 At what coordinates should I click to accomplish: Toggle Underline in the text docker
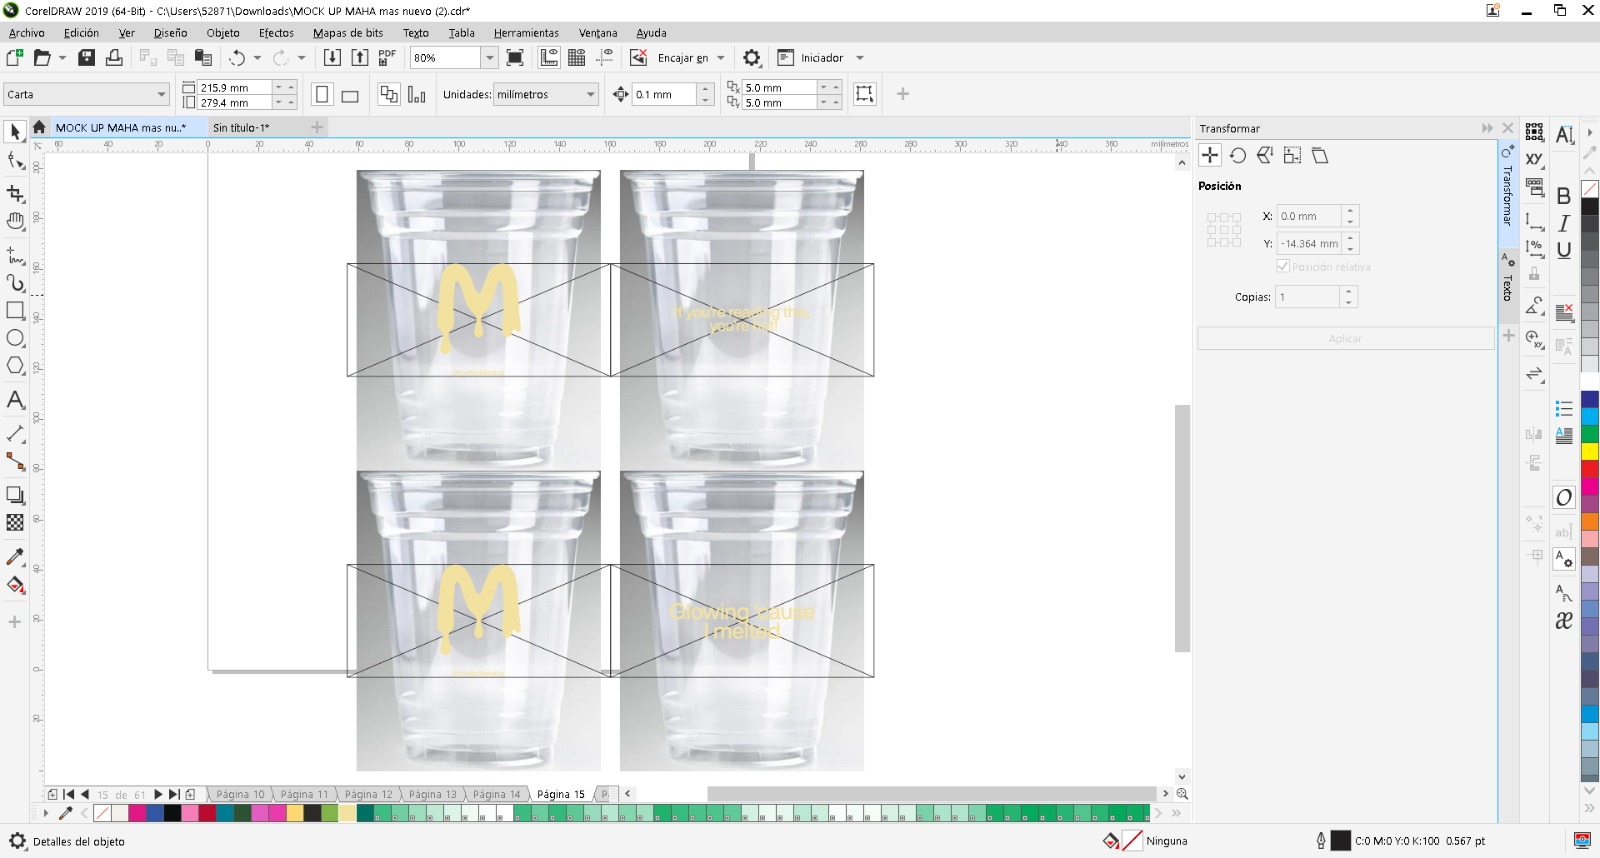click(x=1564, y=250)
